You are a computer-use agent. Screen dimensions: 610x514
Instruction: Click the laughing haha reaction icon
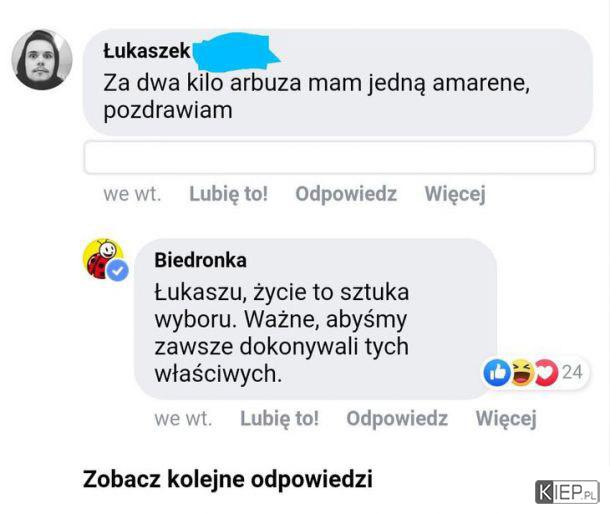point(522,372)
